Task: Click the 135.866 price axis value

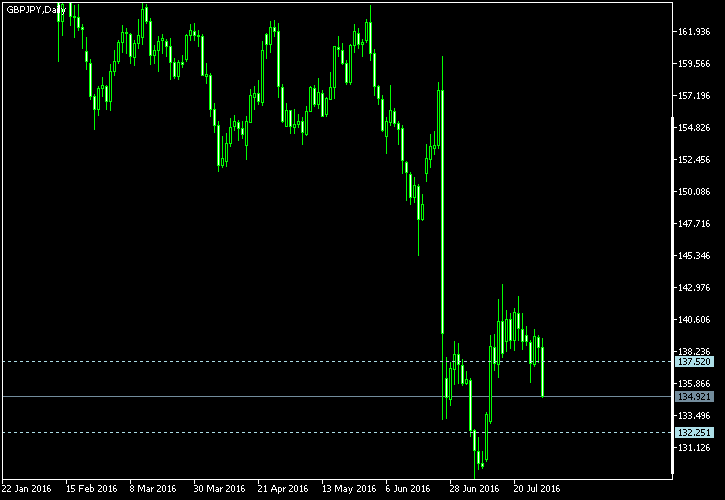Action: click(694, 384)
